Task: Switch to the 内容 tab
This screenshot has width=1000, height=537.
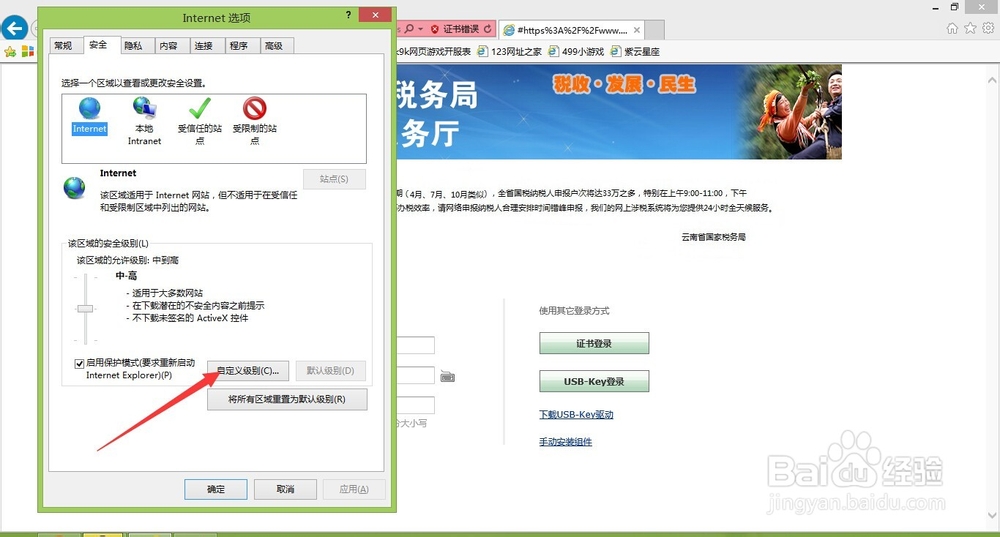Action: 168,45
